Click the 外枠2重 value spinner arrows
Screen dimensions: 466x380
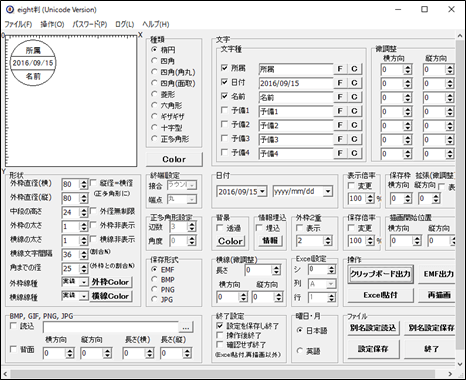(x=328, y=240)
